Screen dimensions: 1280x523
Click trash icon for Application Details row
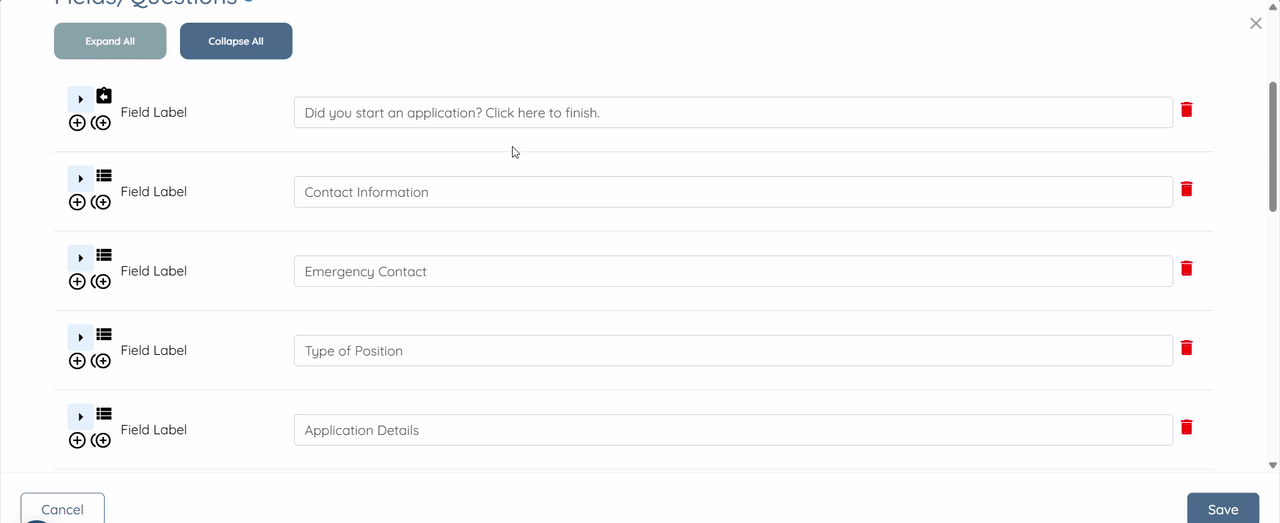pos(1187,427)
